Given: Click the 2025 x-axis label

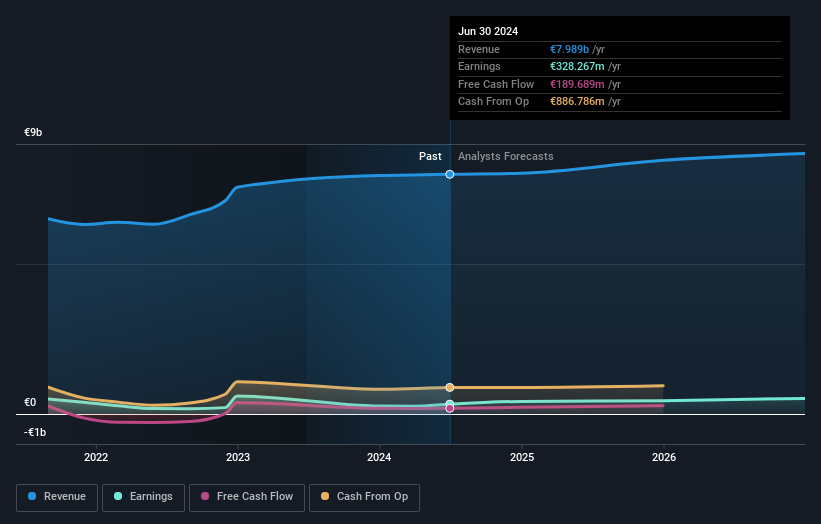Looking at the screenshot, I should coord(522,457).
